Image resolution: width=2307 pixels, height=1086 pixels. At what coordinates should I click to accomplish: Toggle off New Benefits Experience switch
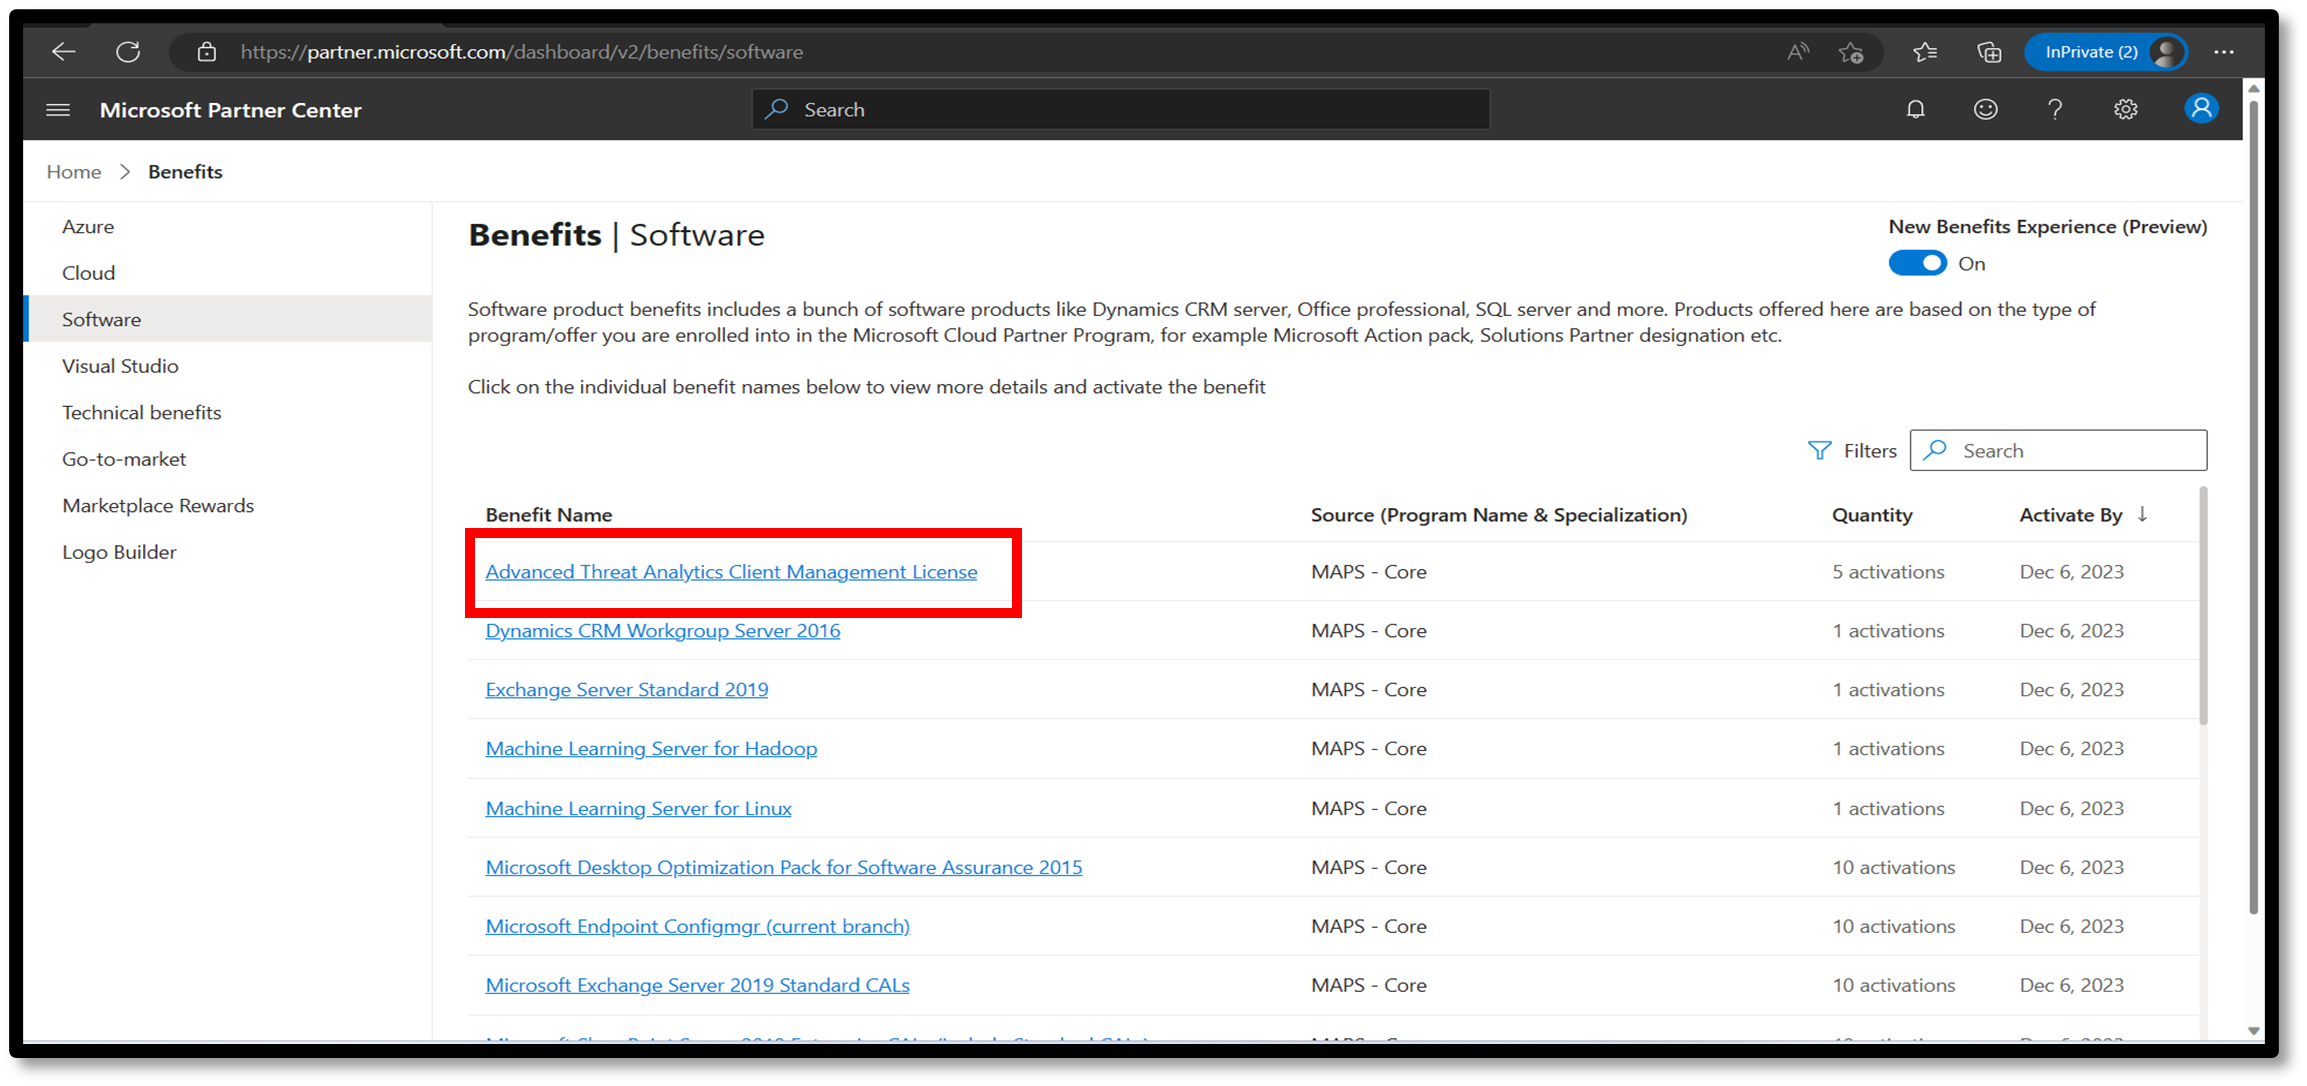[x=1917, y=264]
